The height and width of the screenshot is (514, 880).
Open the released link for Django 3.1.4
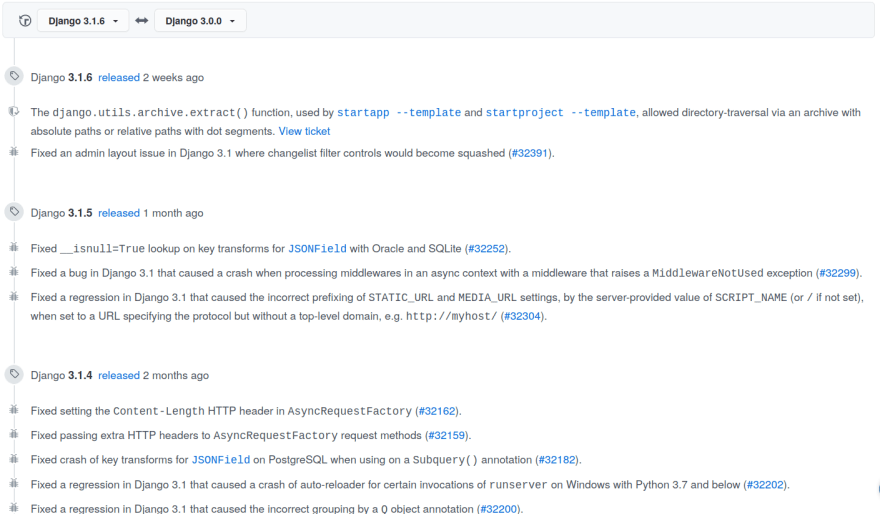[119, 375]
